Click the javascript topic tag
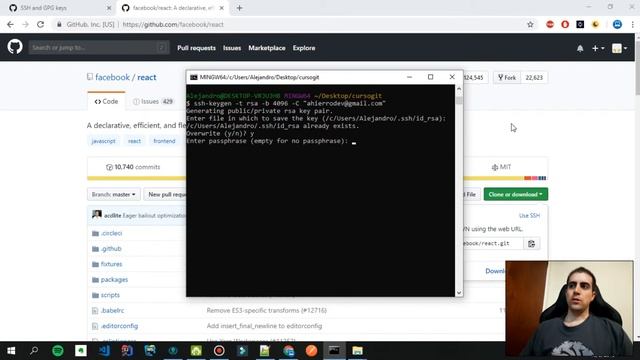This screenshot has height=360, width=640. pyautogui.click(x=103, y=141)
